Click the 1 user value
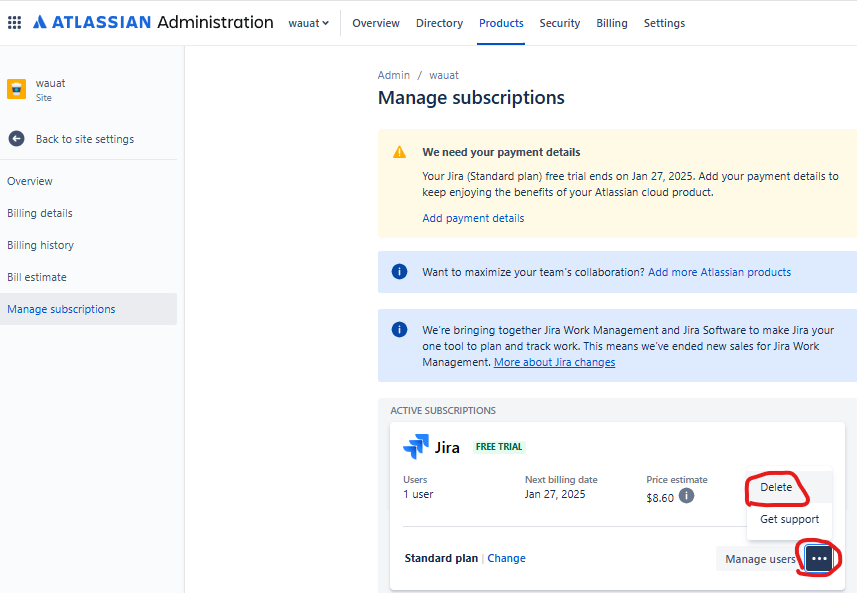The image size is (857, 593). coord(418,494)
